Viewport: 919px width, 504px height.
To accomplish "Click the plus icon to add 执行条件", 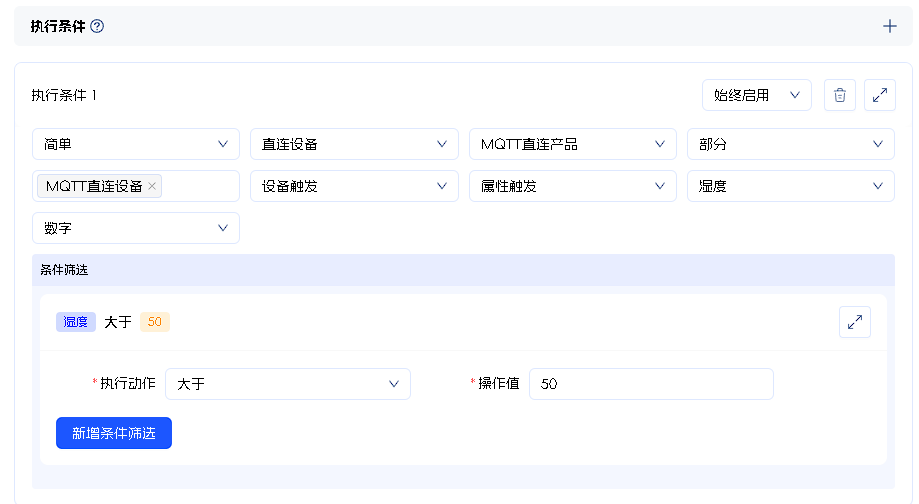I will [889, 26].
